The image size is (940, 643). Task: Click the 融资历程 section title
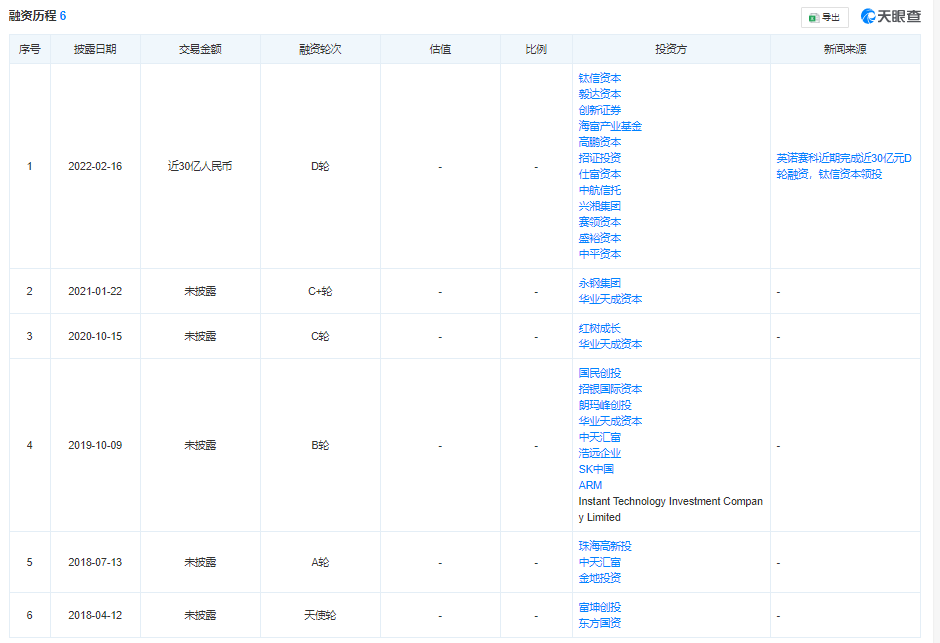click(32, 16)
